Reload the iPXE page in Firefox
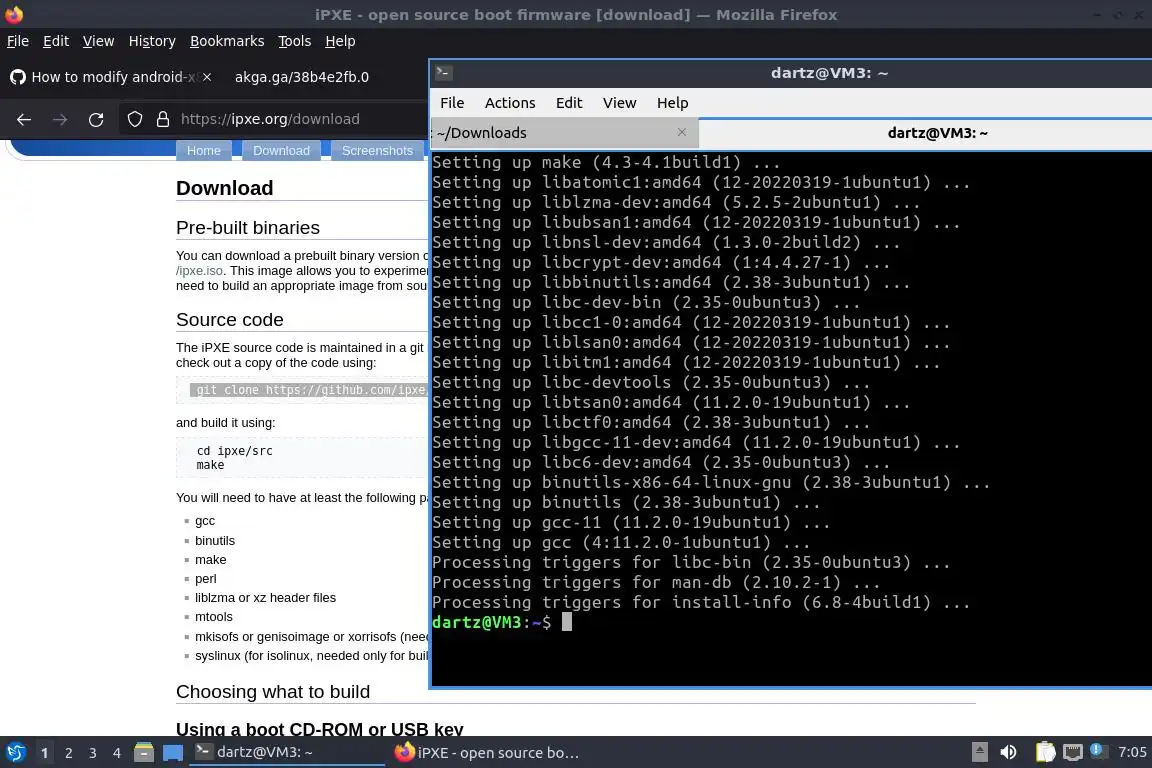The width and height of the screenshot is (1152, 768). point(96,119)
